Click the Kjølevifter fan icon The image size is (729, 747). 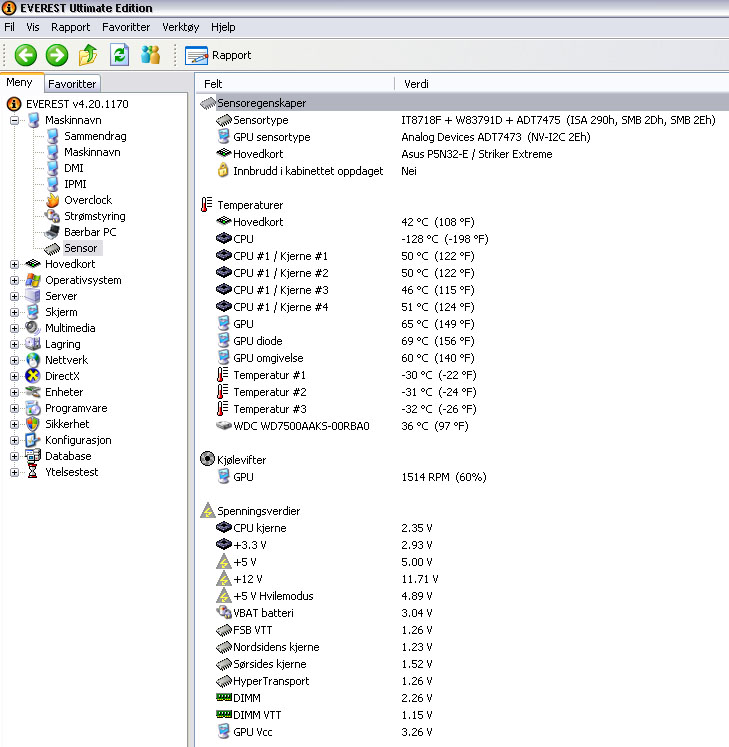click(207, 459)
